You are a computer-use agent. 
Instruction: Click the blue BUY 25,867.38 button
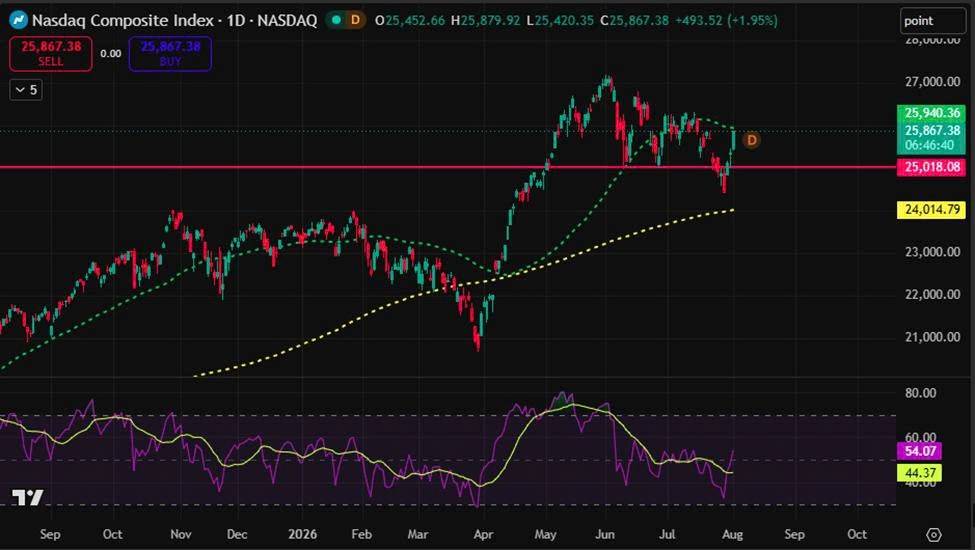tap(170, 53)
